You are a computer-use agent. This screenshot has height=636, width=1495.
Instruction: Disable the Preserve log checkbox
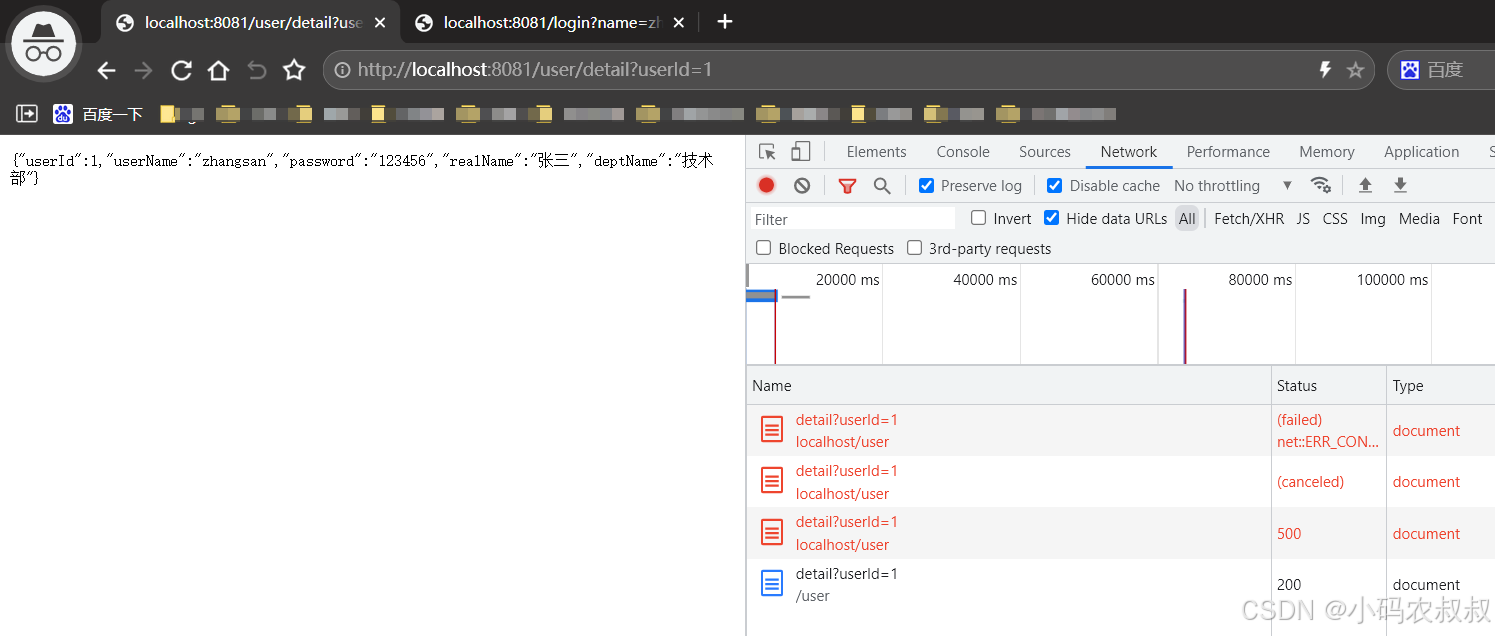(x=926, y=185)
